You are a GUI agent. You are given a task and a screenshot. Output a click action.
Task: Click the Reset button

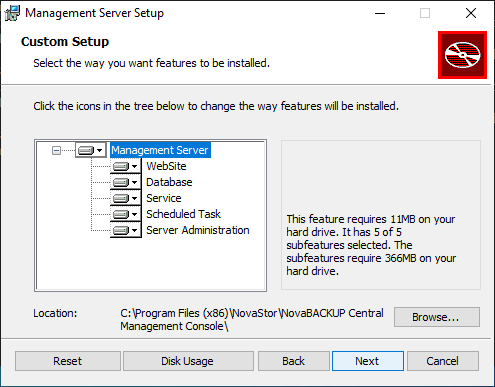(x=68, y=361)
